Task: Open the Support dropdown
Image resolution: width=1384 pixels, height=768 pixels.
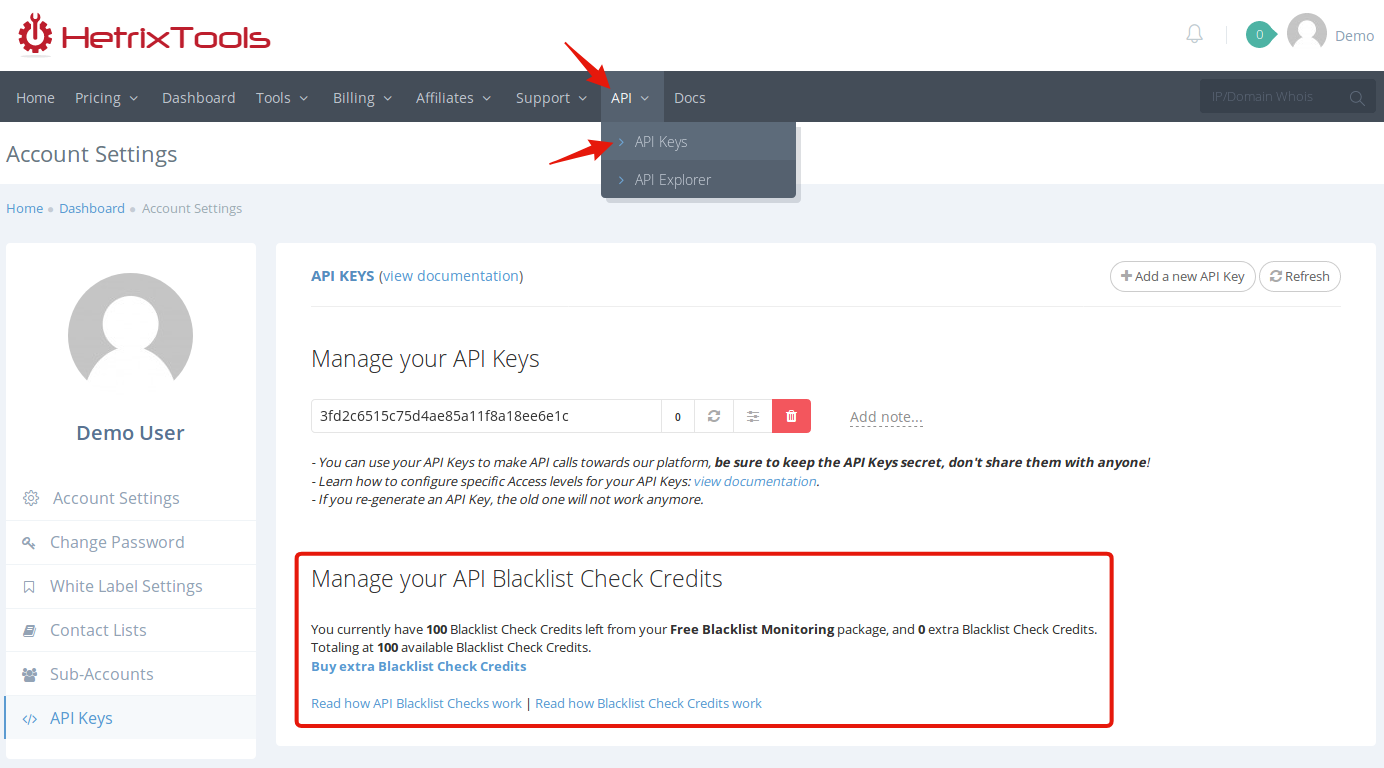Action: click(552, 97)
